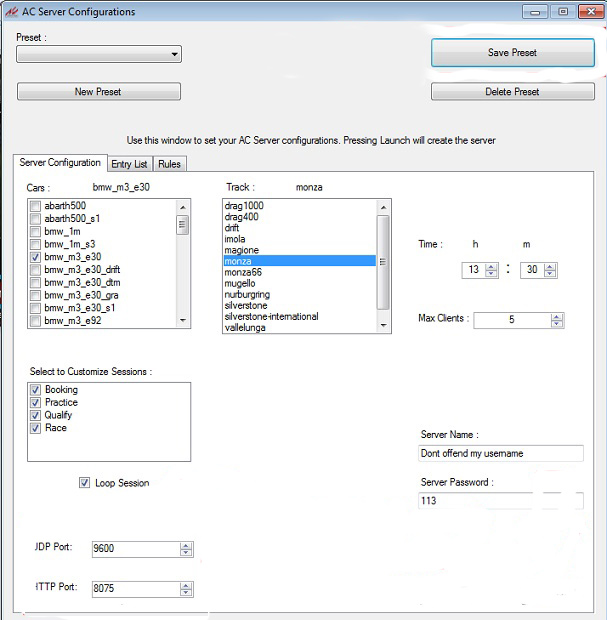607x620 pixels.
Task: Uncheck the bmw_m3_e30 car checkbox
Action: pyautogui.click(x=36, y=257)
